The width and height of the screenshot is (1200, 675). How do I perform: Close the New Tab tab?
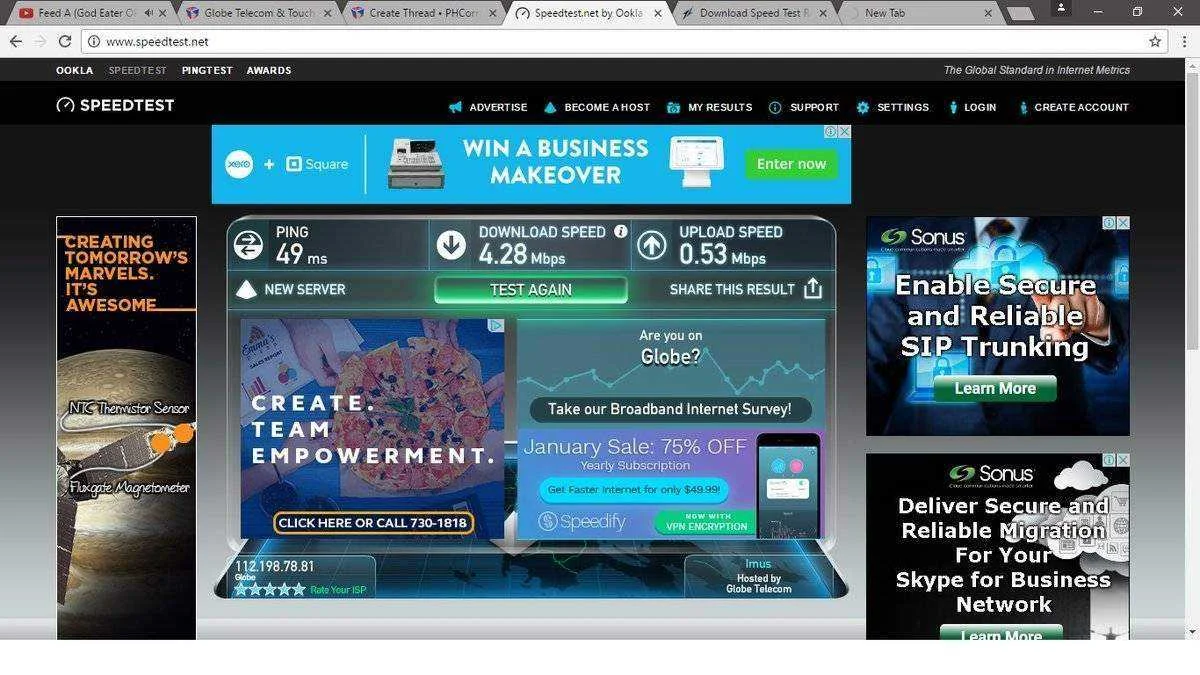(988, 13)
